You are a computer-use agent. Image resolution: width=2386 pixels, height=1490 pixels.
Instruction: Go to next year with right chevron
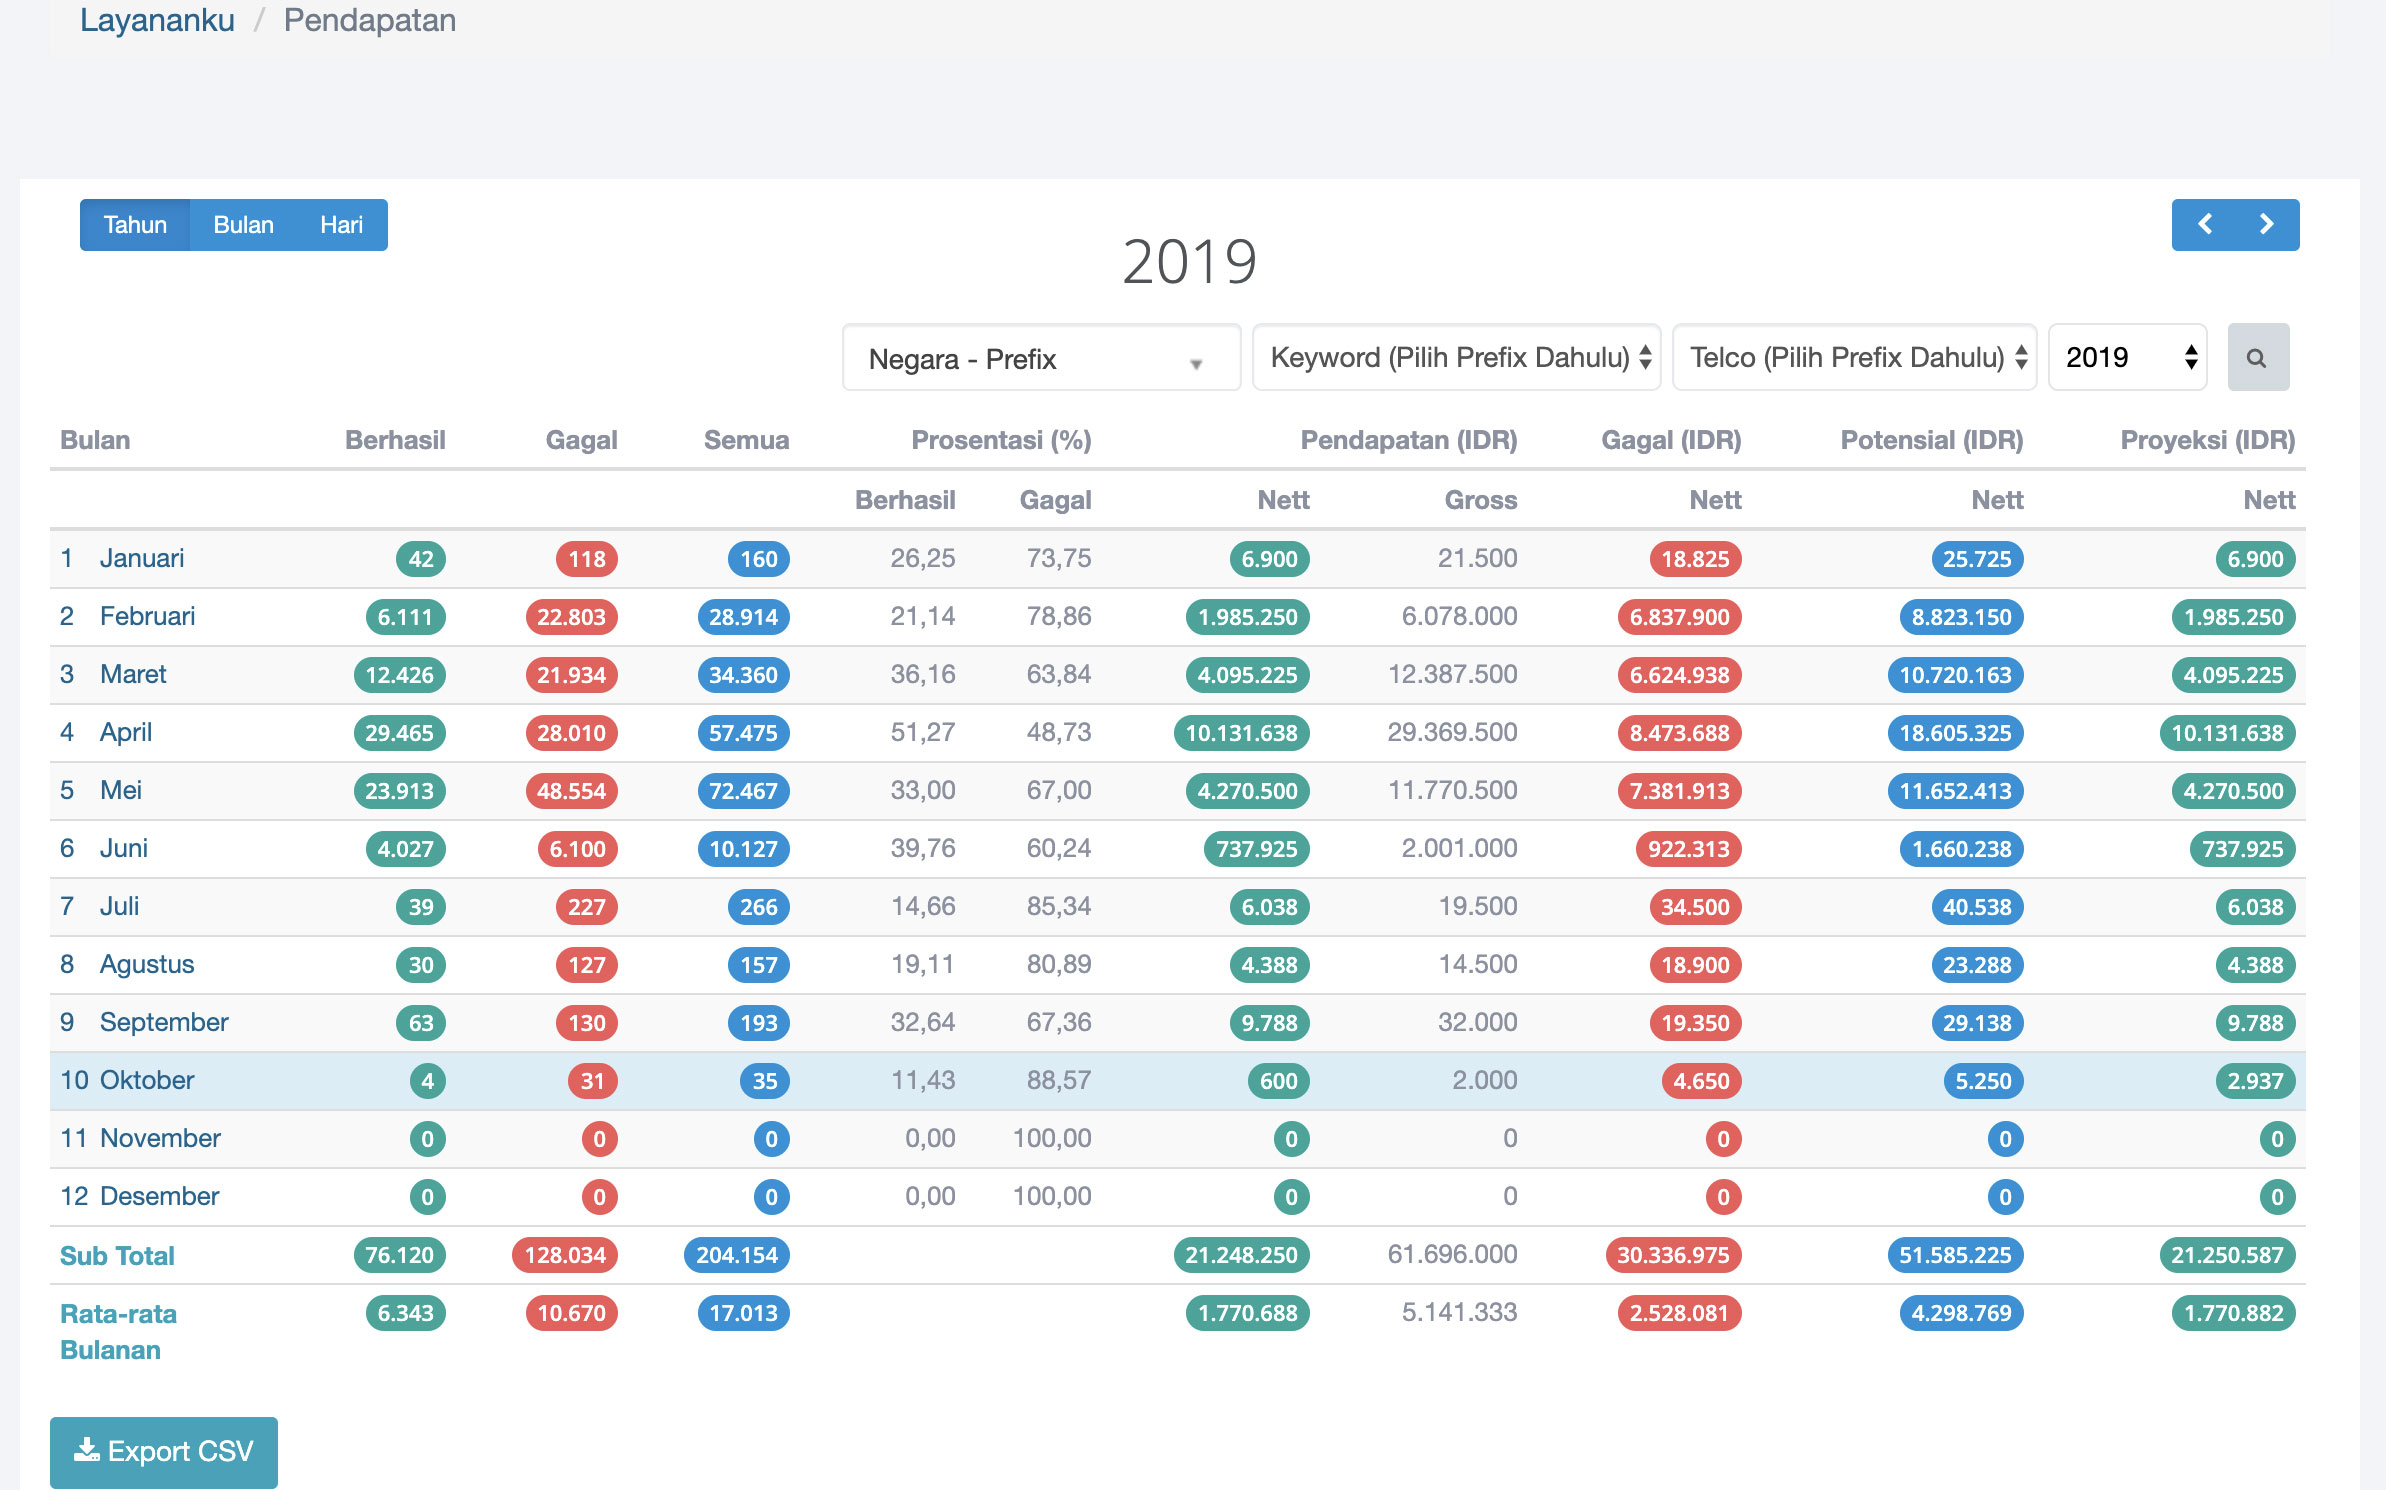pyautogui.click(x=2266, y=225)
